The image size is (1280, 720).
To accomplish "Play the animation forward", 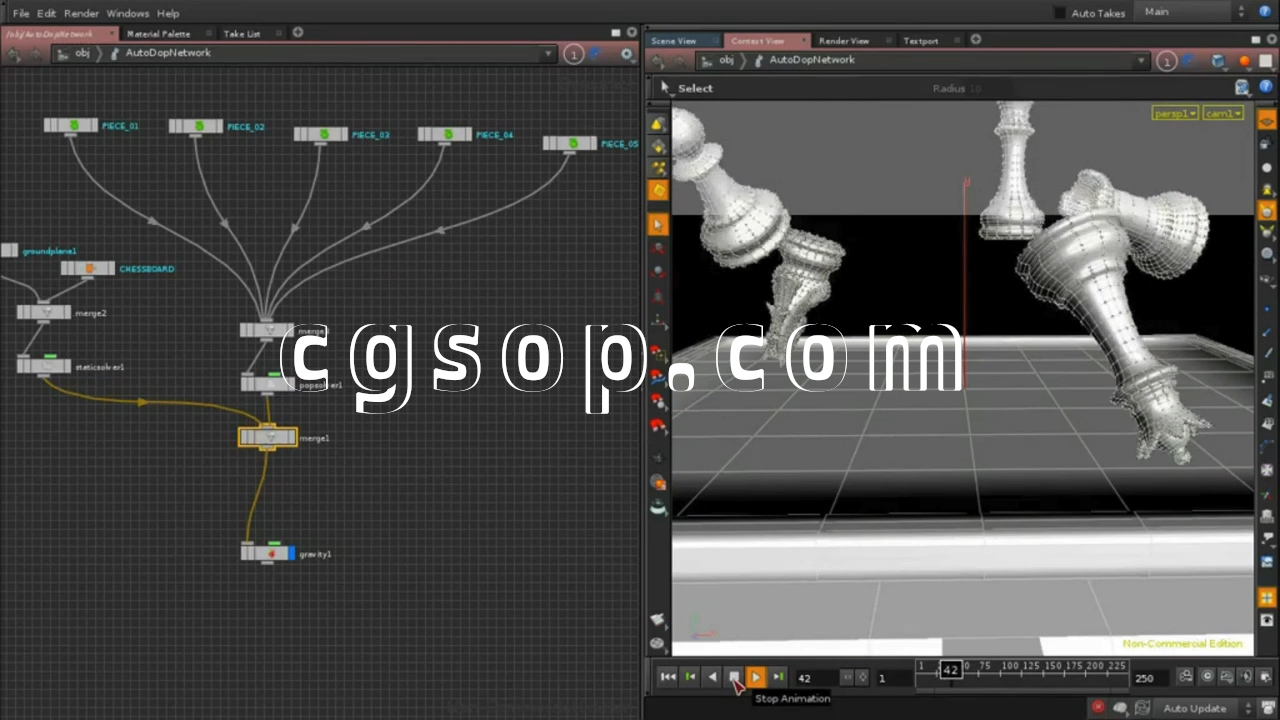I will (x=756, y=677).
